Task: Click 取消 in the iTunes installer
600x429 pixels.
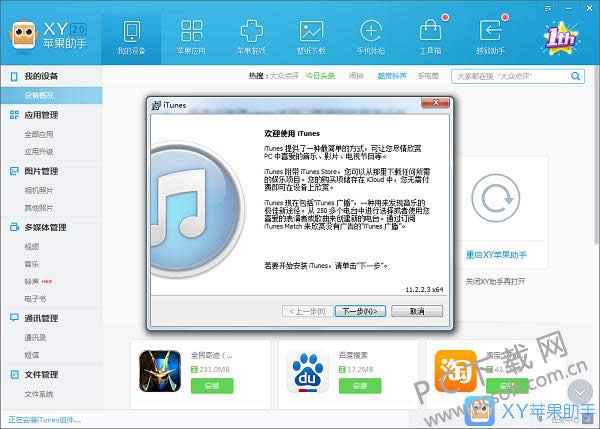Action: coord(417,311)
